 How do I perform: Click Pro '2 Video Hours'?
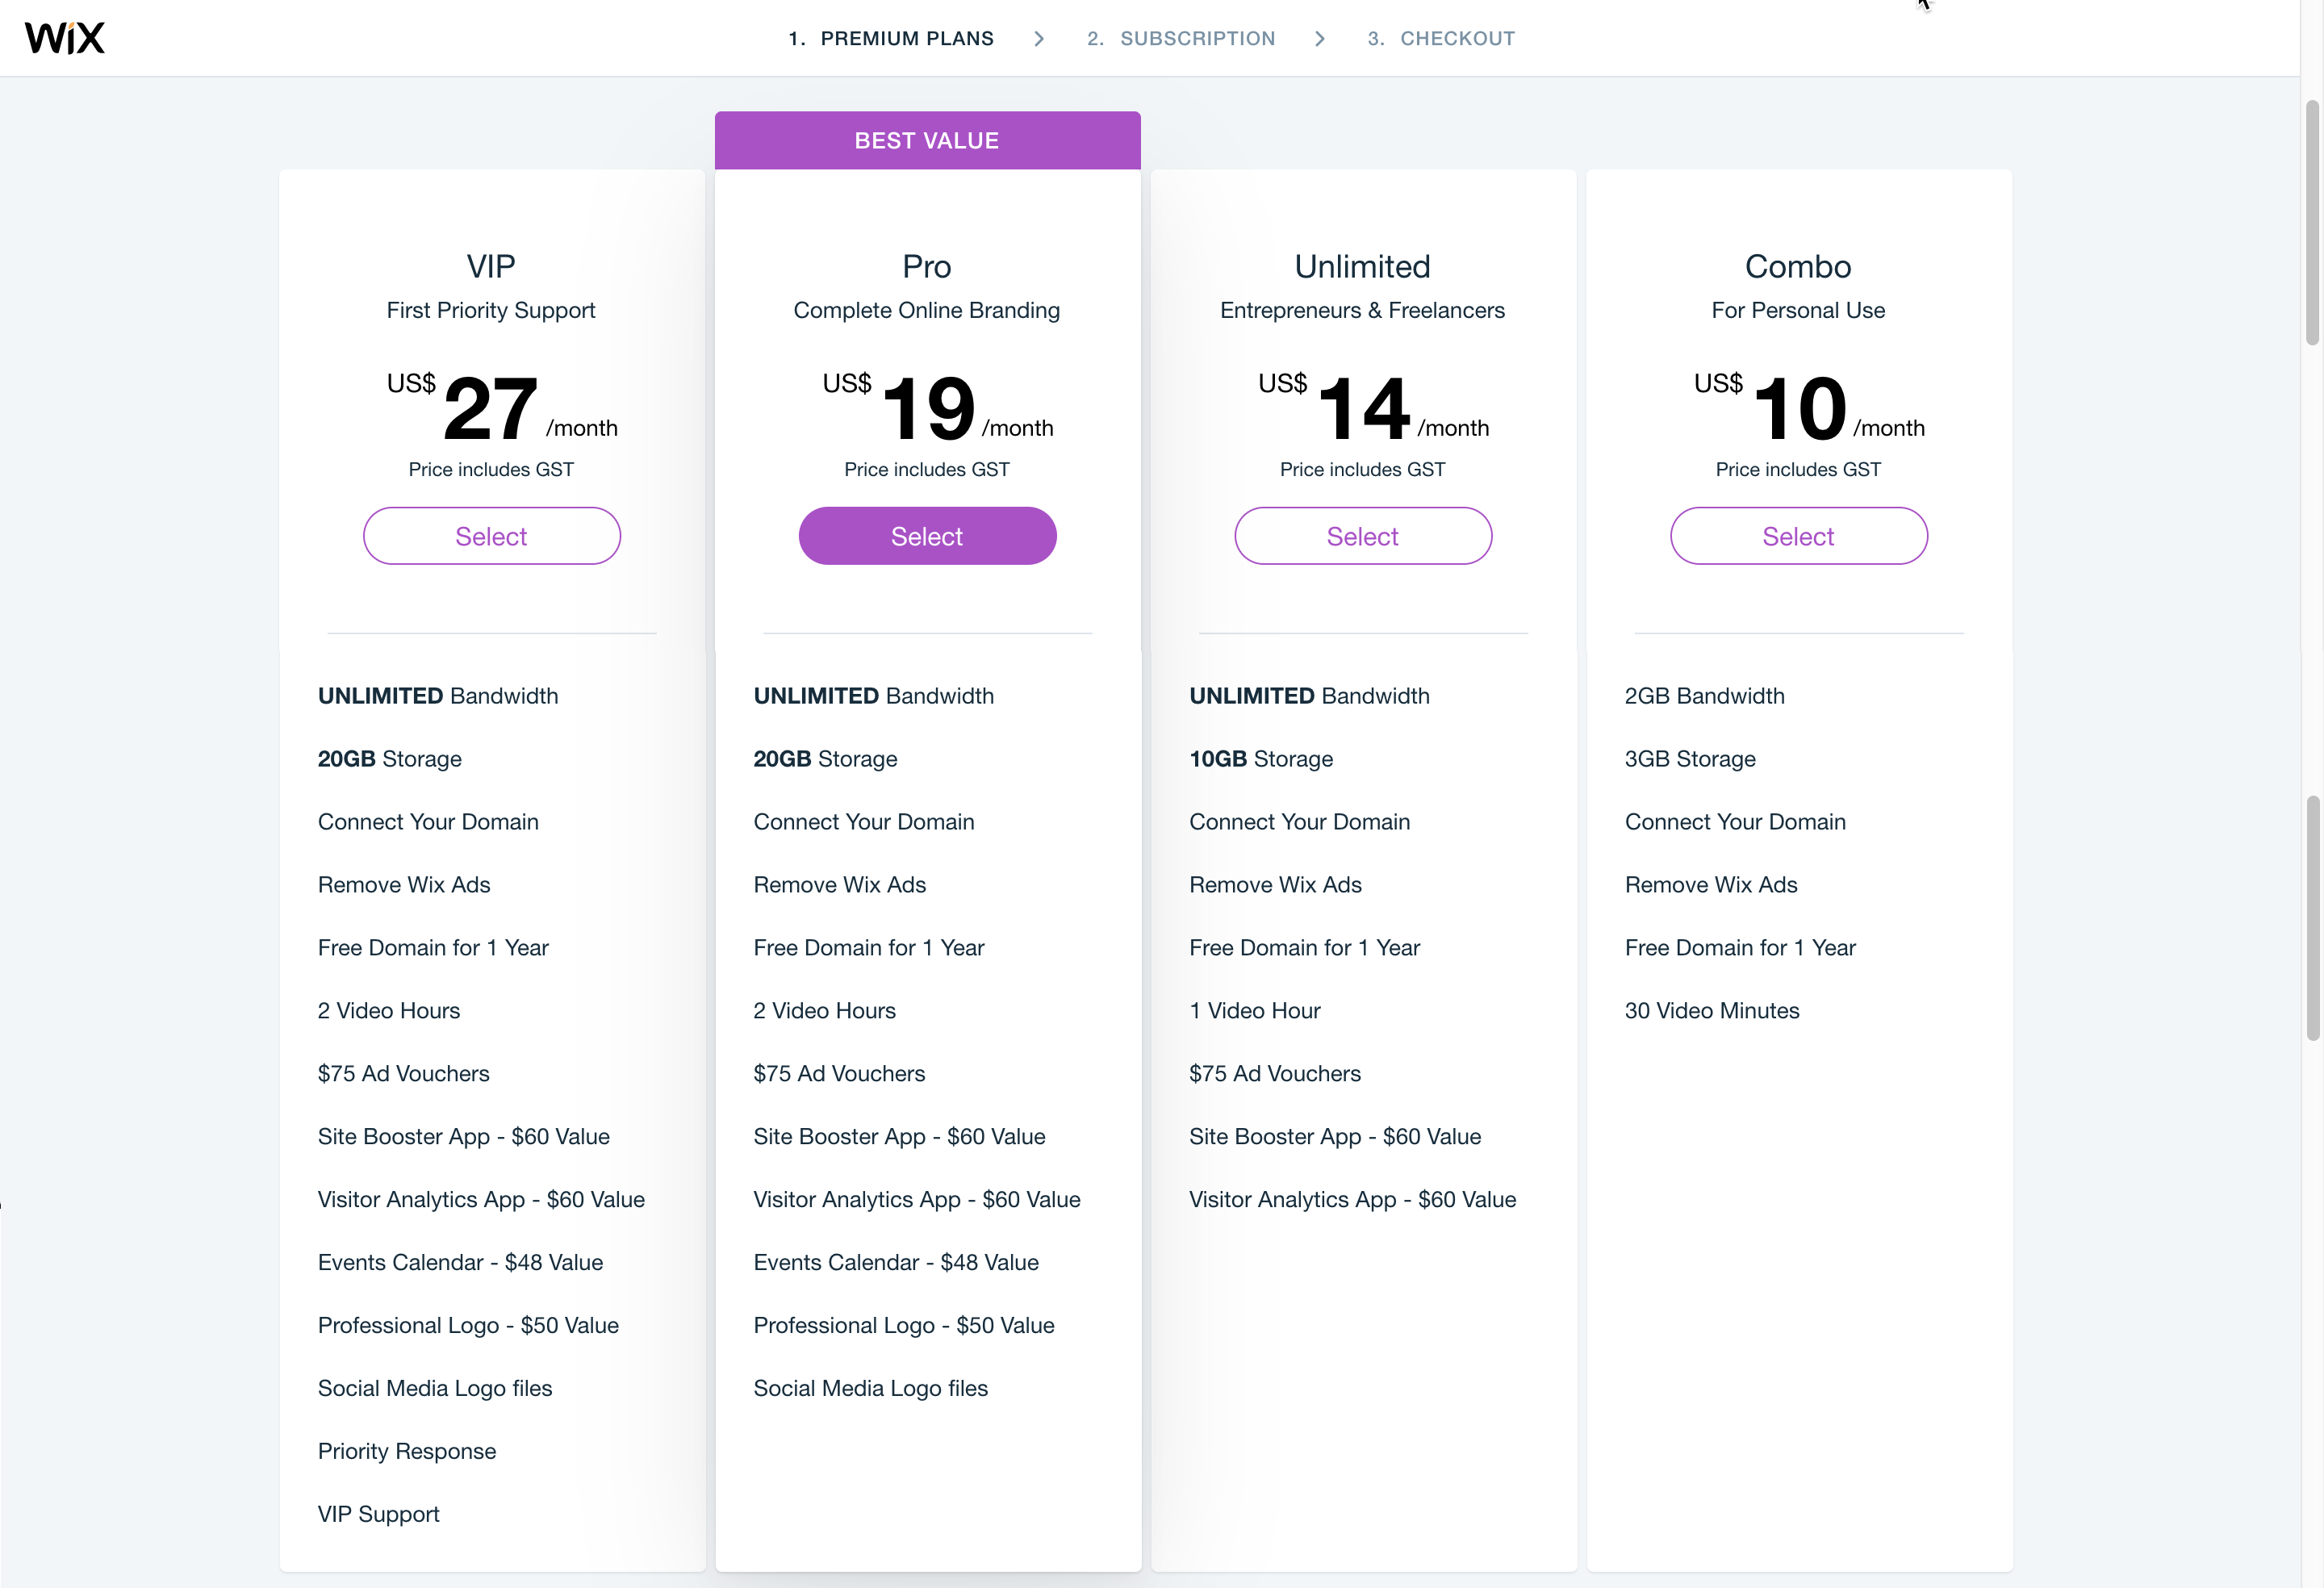[x=824, y=1010]
